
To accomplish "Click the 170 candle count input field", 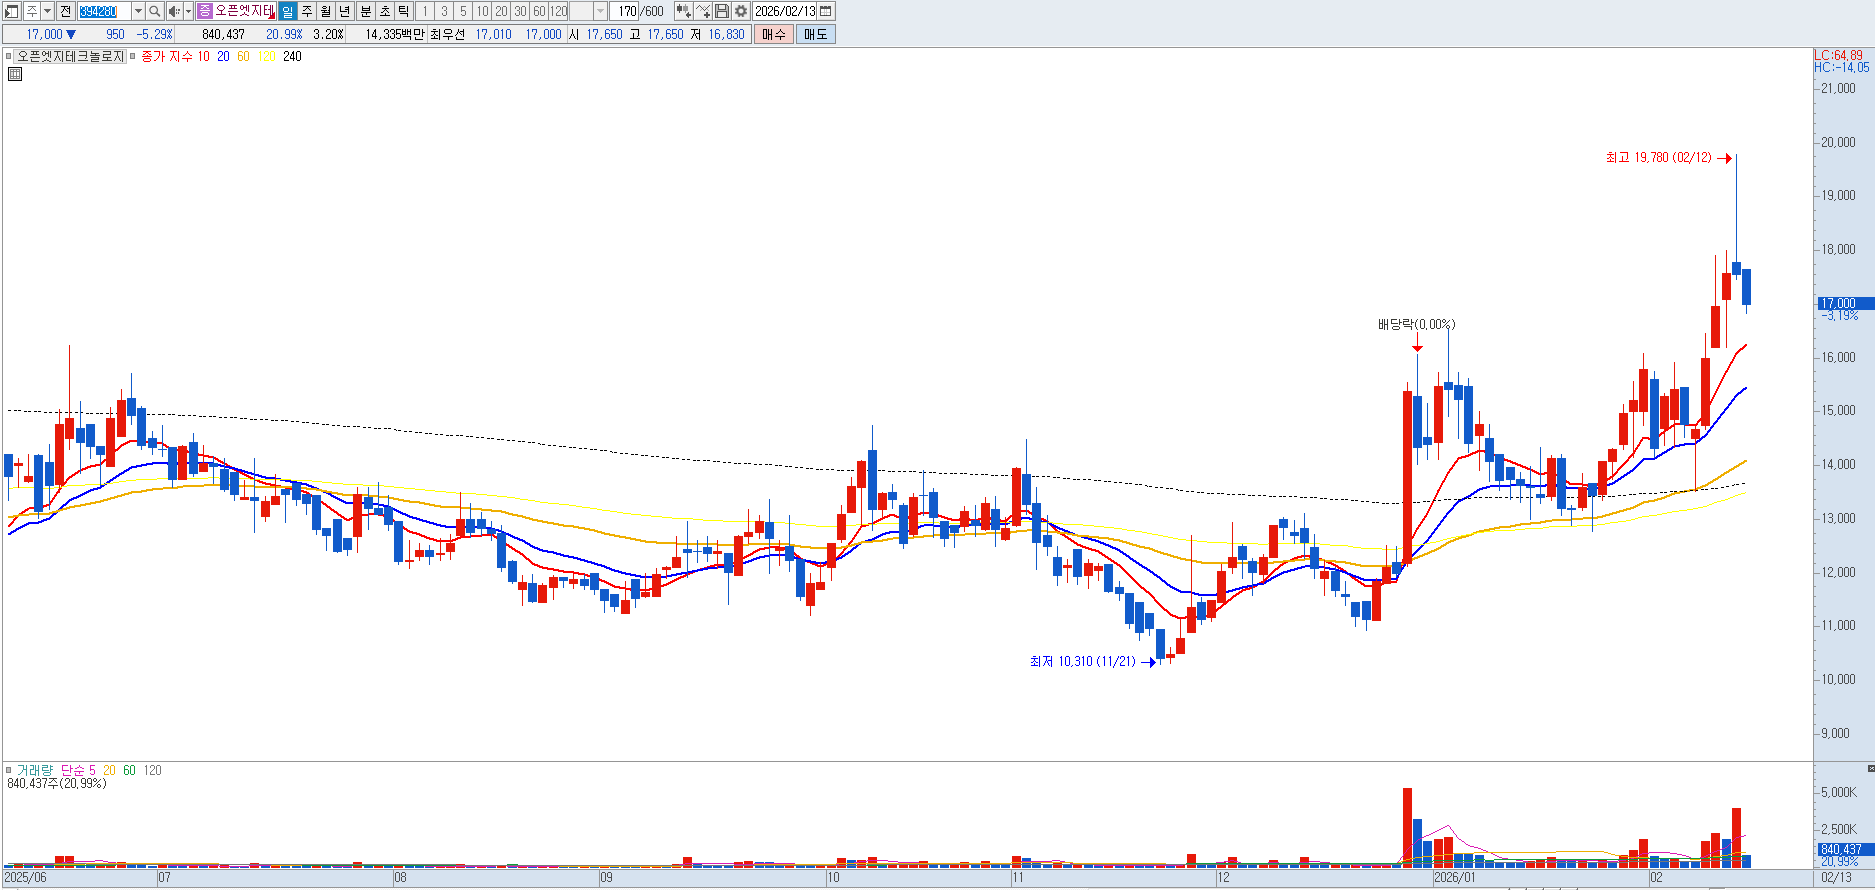I will [x=627, y=11].
